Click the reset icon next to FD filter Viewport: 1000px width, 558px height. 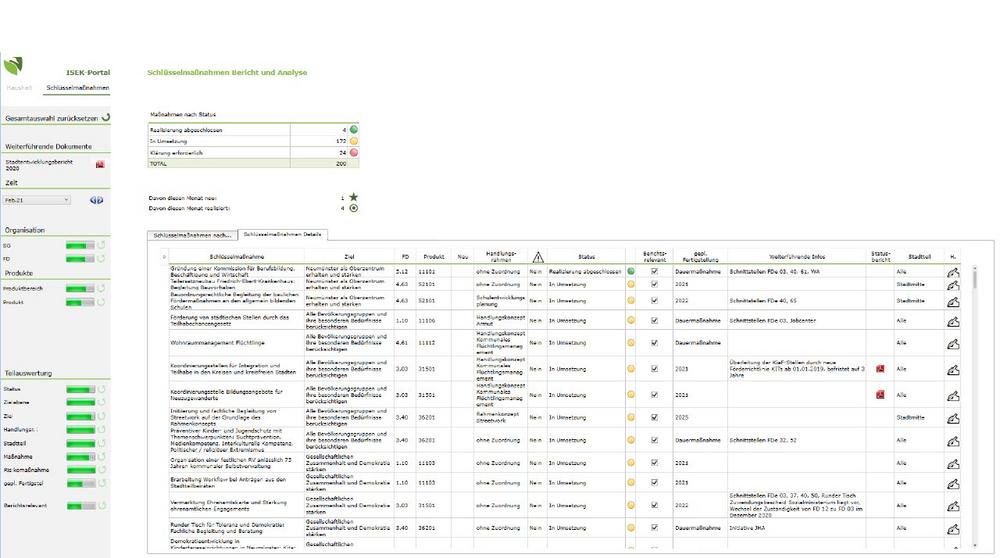[101, 259]
